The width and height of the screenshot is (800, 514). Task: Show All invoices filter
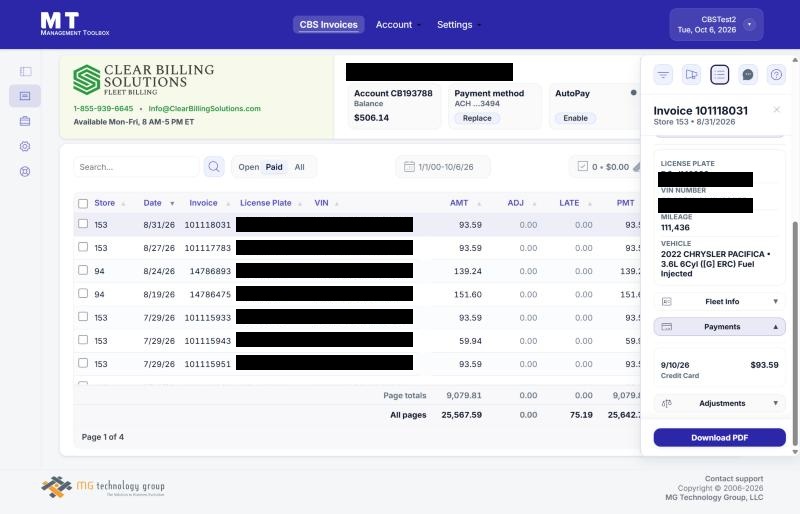299,167
